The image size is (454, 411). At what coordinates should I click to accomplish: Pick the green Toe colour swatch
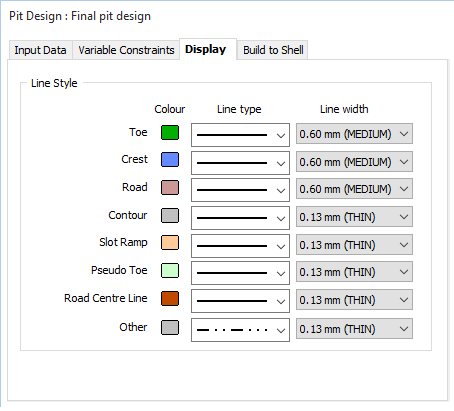click(170, 132)
